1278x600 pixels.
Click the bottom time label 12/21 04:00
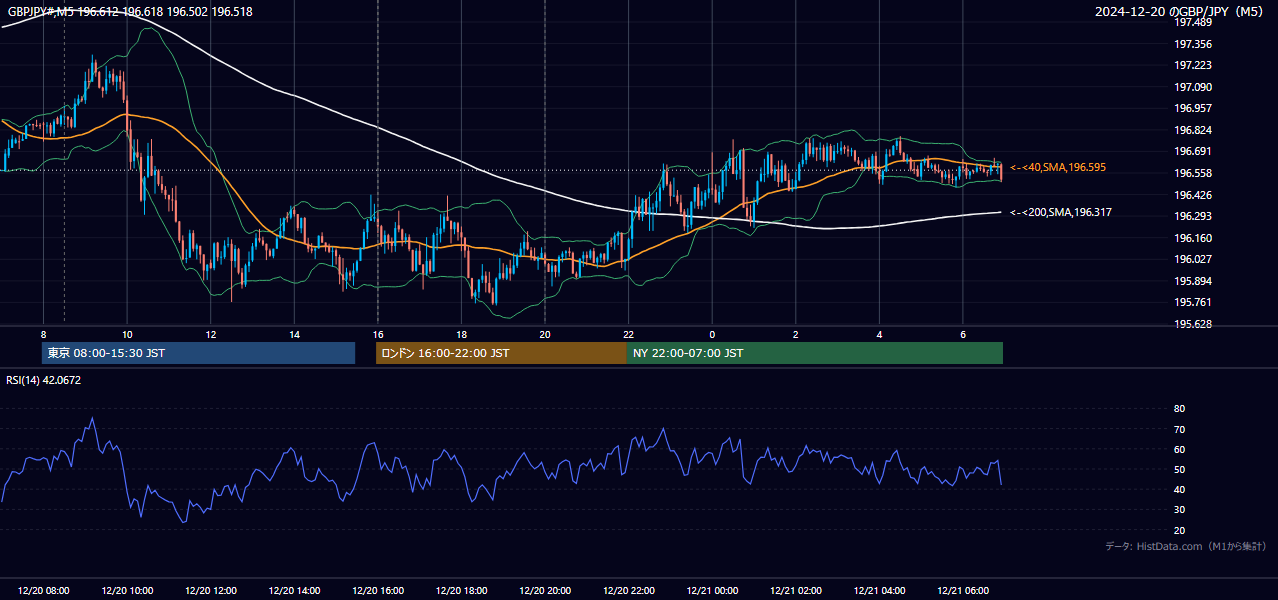(880, 591)
